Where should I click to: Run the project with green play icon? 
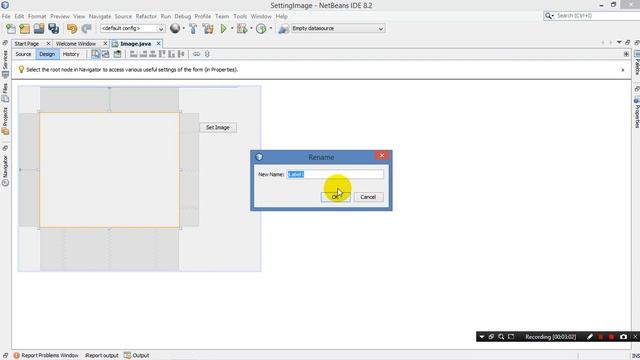point(223,29)
